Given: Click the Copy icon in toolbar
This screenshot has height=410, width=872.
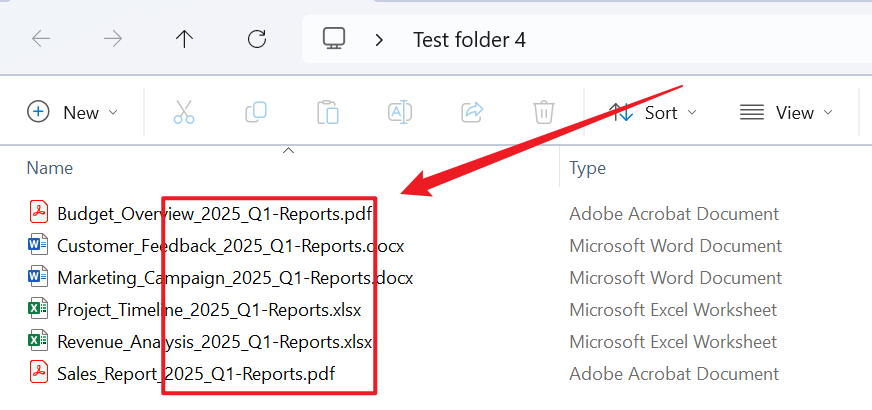Looking at the screenshot, I should (x=255, y=112).
